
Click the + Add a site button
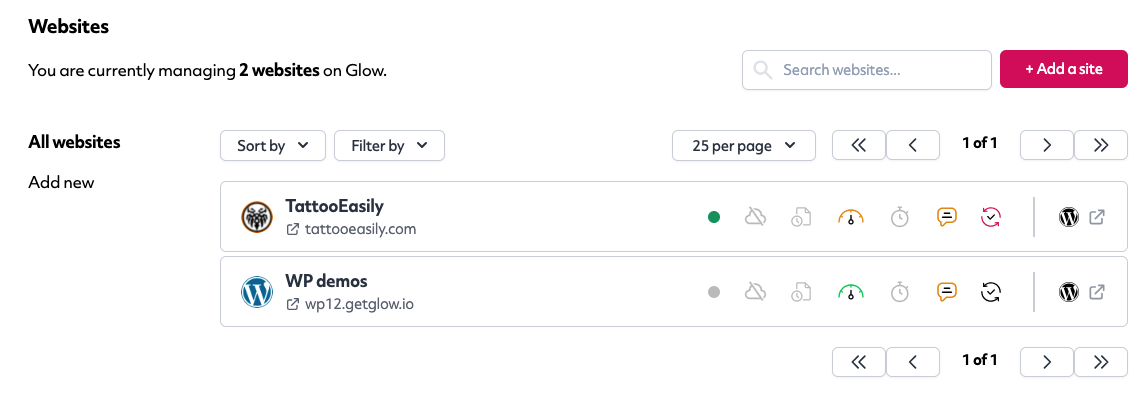(1064, 69)
